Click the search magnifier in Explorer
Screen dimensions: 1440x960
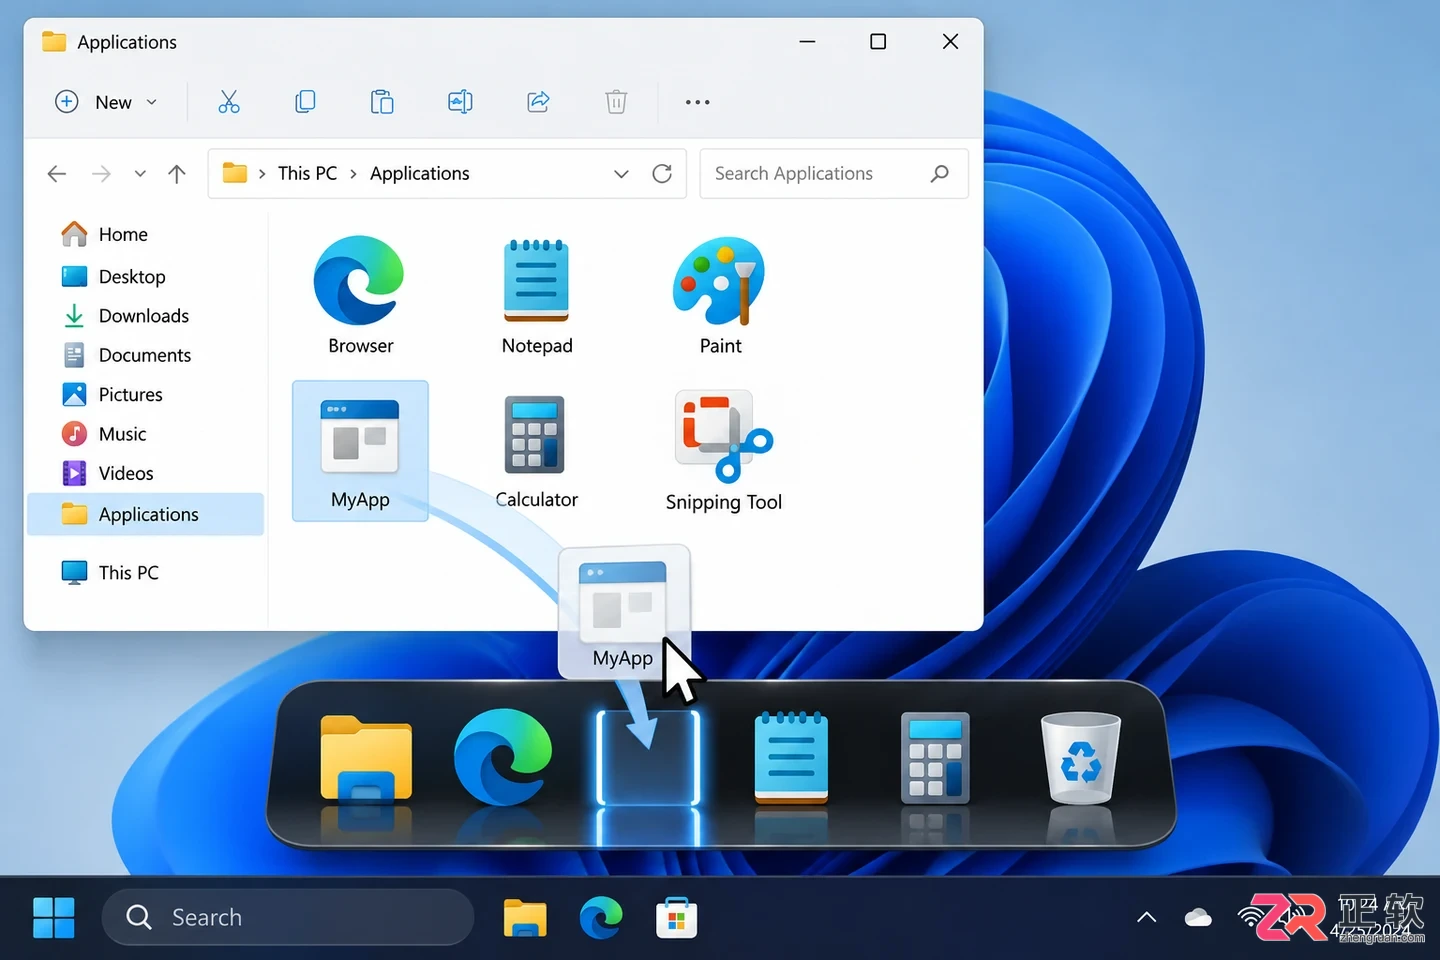[939, 174]
